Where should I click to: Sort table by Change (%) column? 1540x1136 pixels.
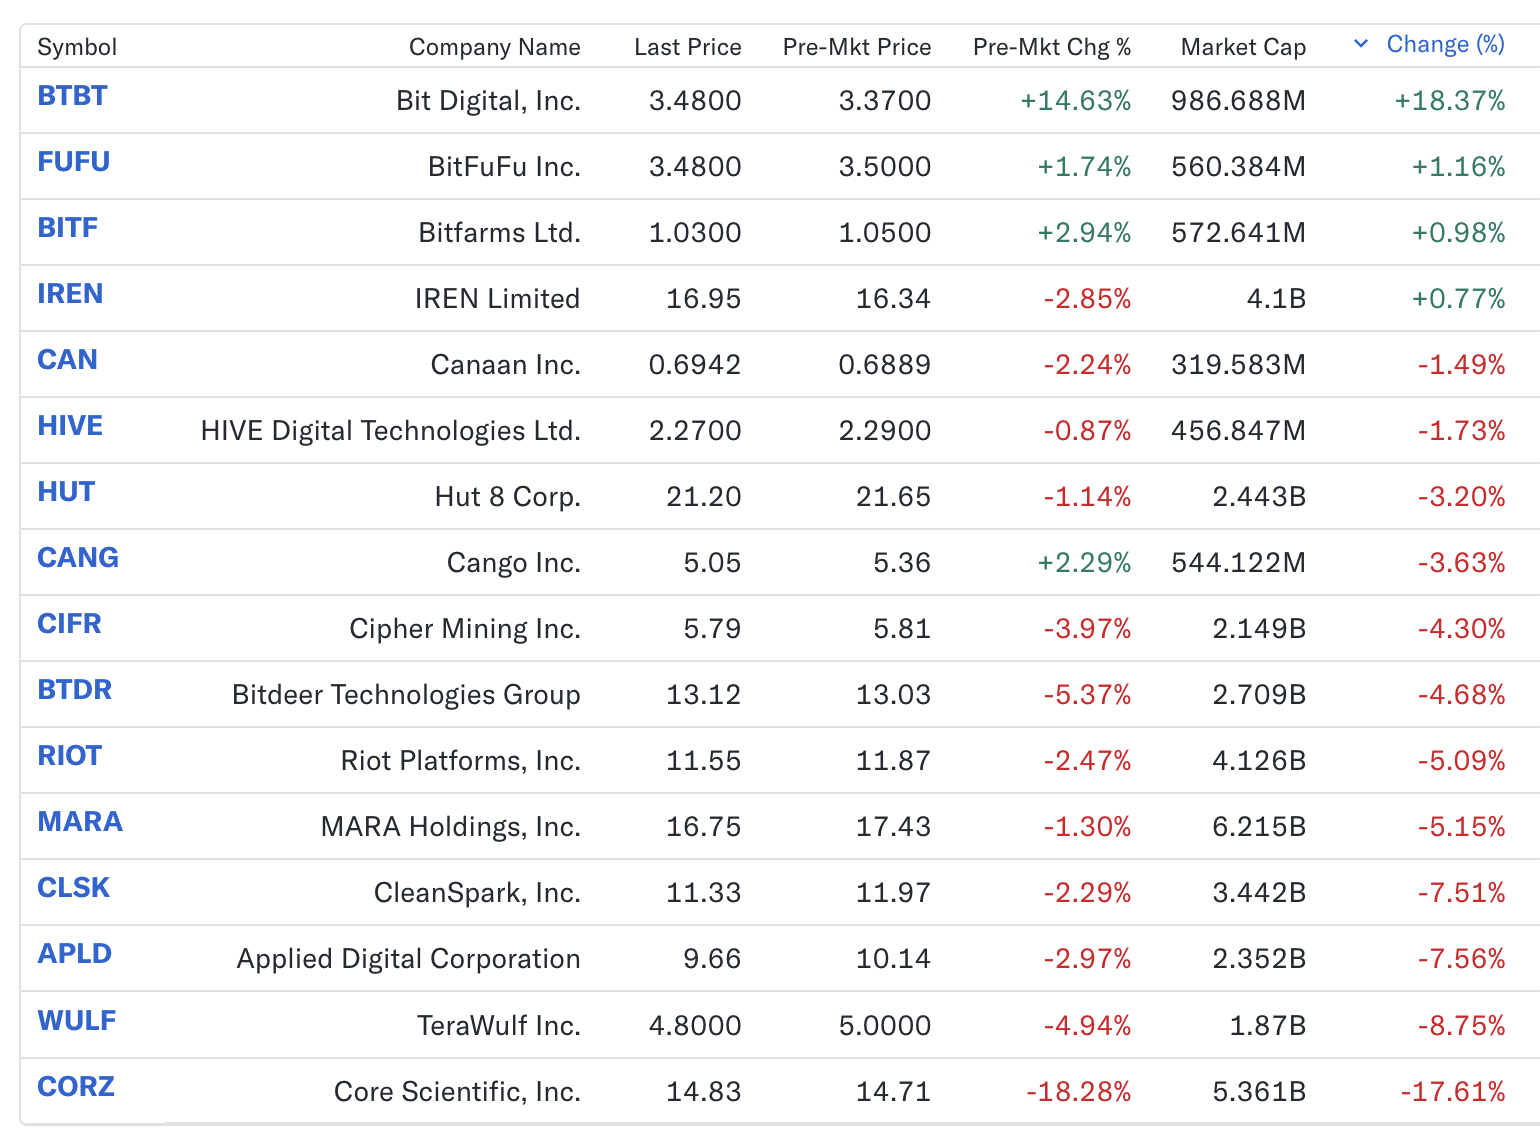(1445, 45)
